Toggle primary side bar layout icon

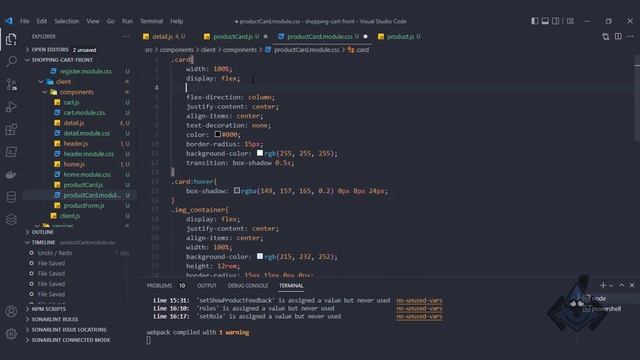tap(535, 21)
